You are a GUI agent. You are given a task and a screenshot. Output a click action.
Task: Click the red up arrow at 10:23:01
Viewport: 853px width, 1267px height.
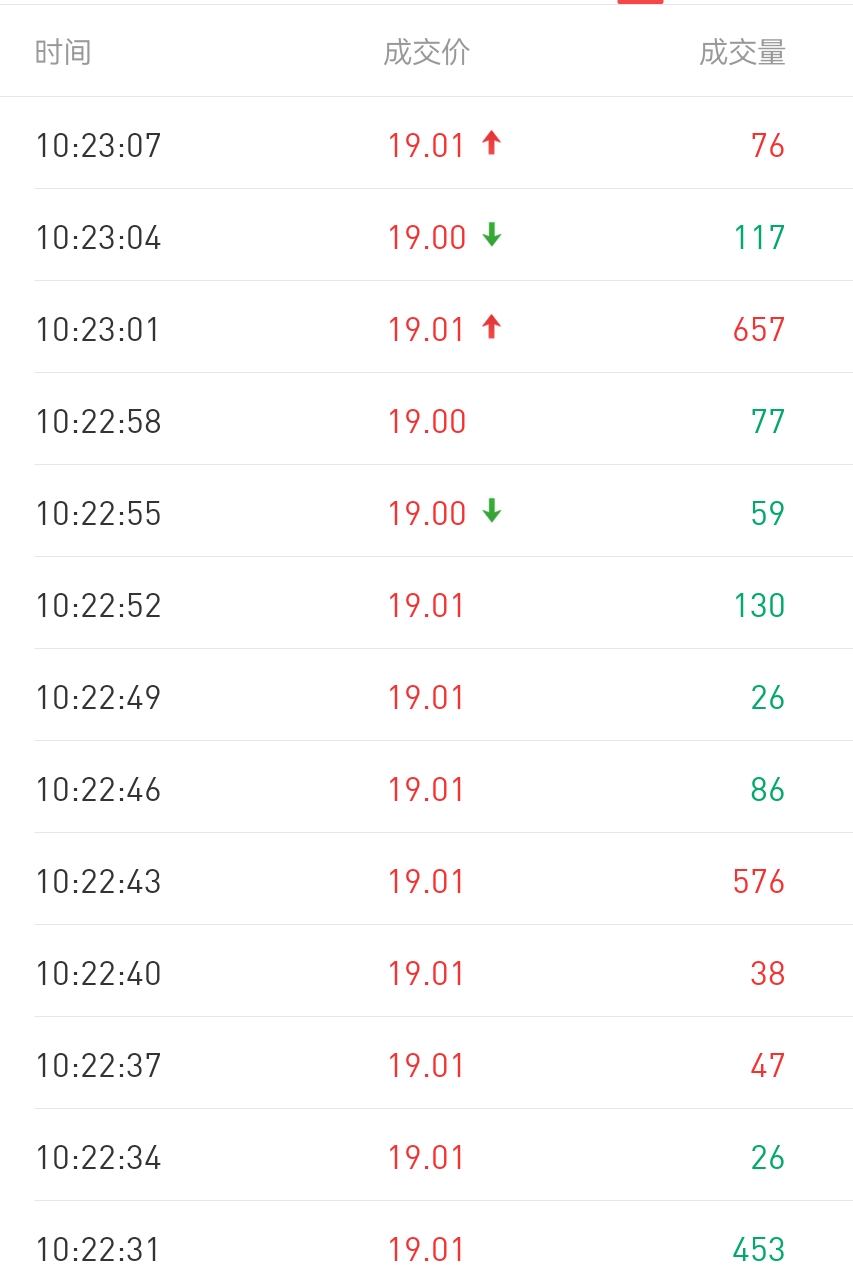click(x=490, y=328)
